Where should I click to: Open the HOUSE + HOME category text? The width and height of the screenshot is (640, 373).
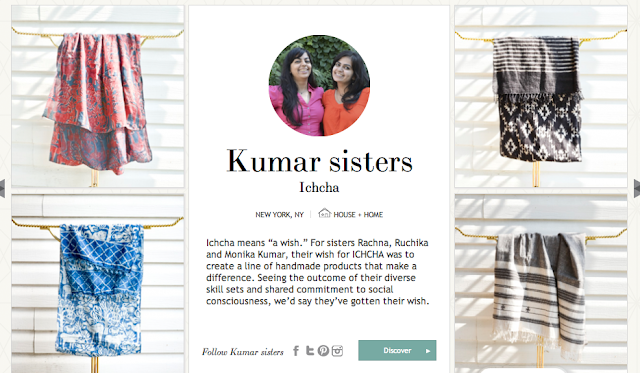(358, 215)
